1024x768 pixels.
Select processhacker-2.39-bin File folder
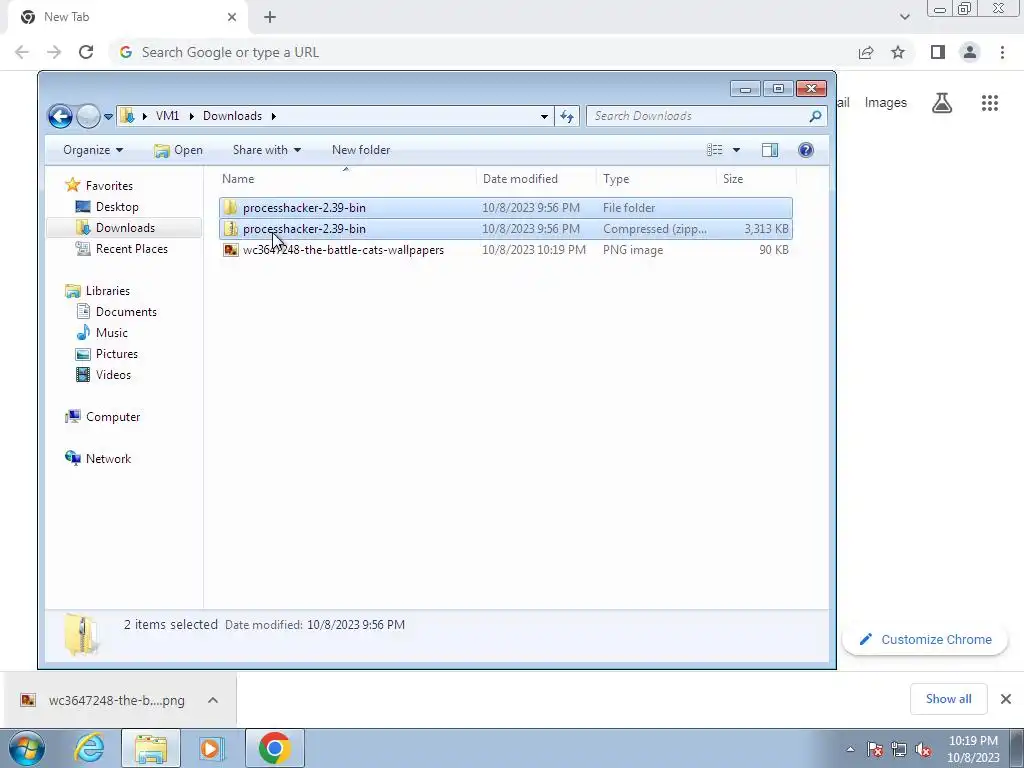point(505,208)
